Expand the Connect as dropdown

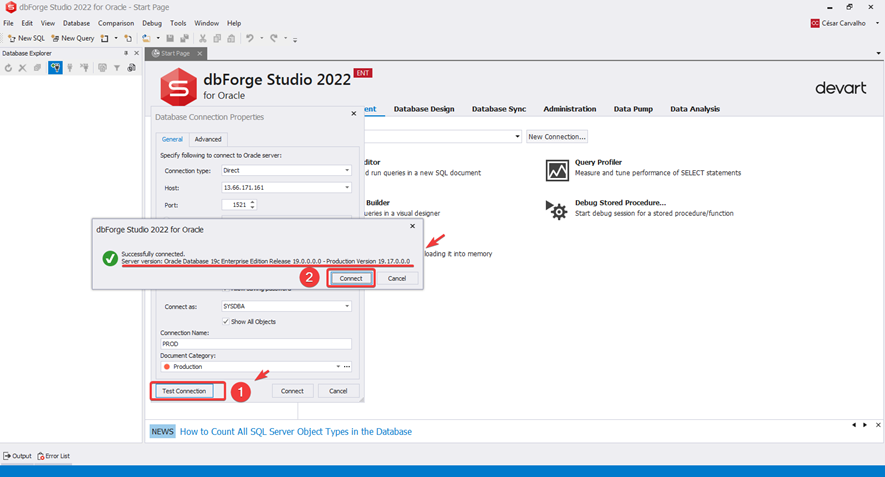point(347,306)
